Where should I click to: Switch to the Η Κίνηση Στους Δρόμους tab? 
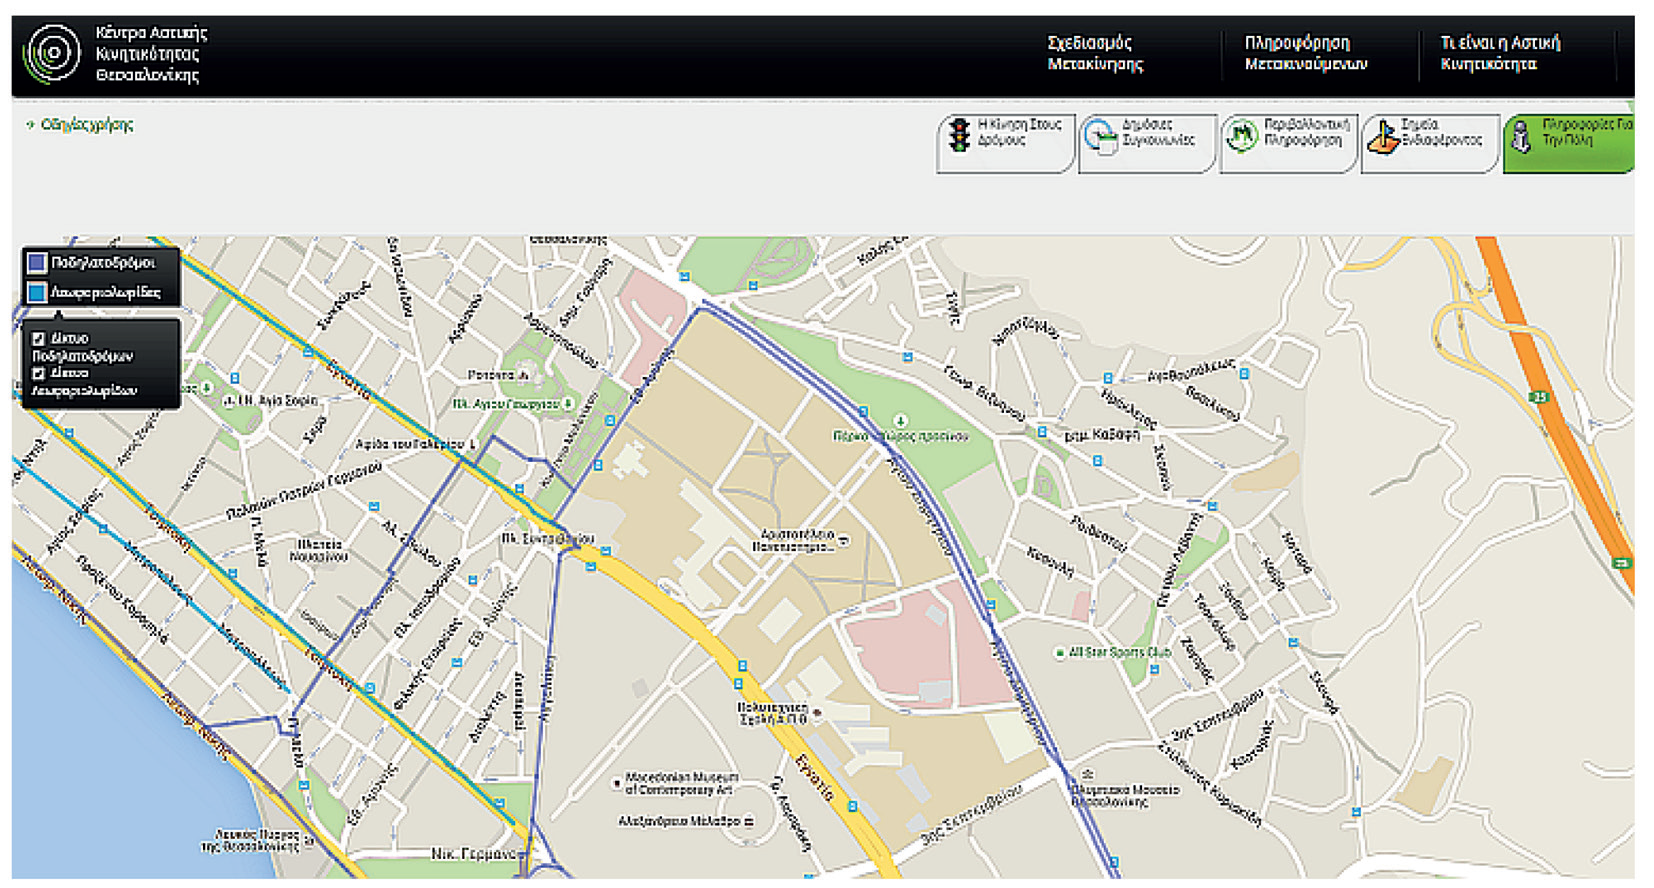[1018, 133]
